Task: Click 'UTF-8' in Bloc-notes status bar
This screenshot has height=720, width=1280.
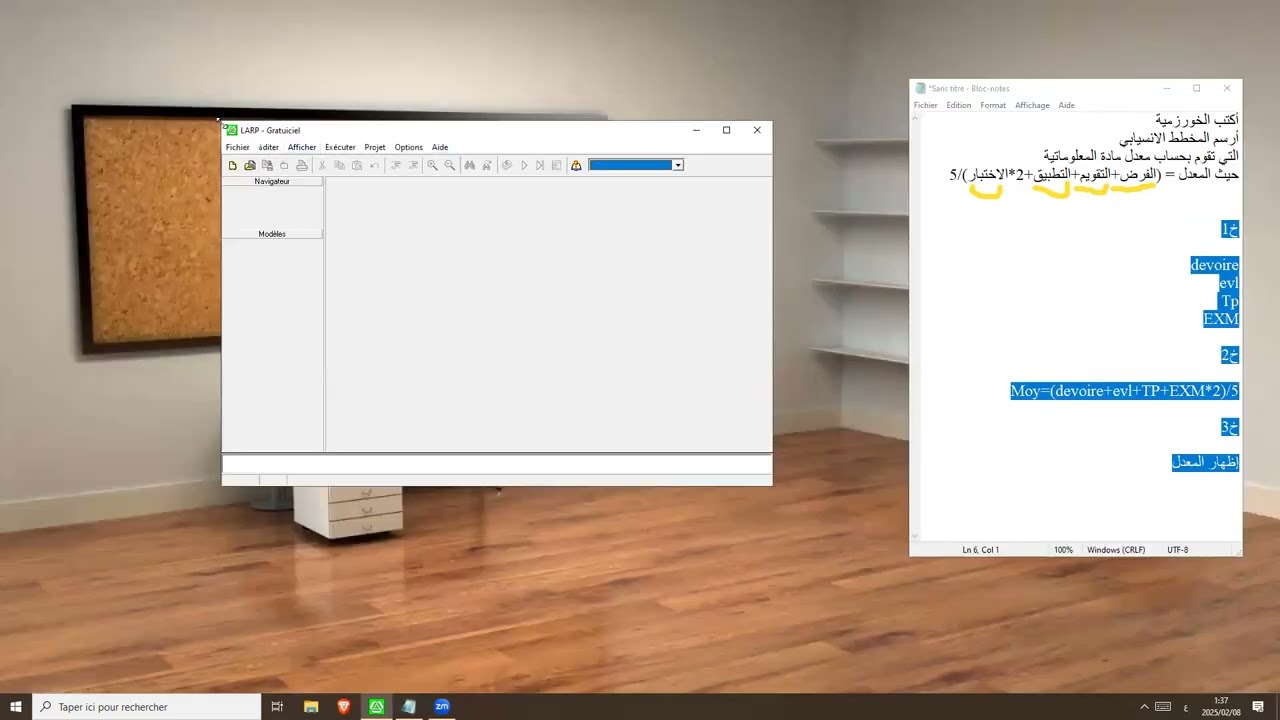Action: [1177, 550]
